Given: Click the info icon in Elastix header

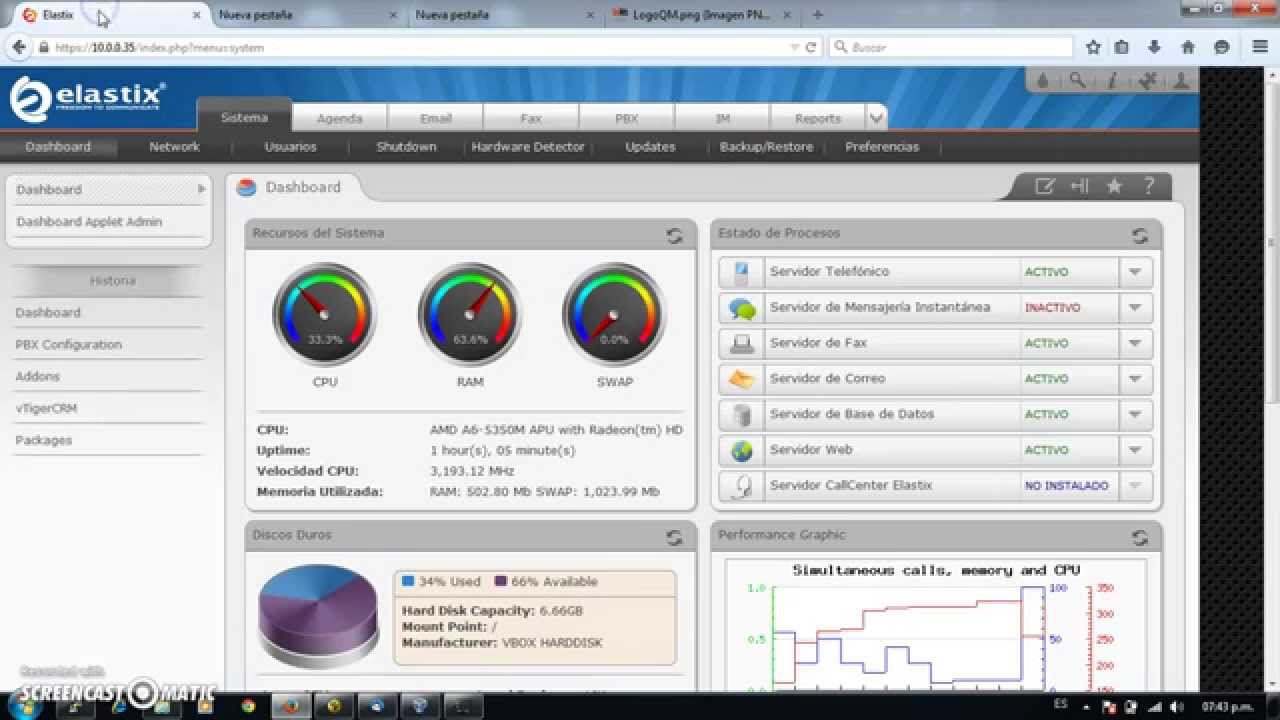Looking at the screenshot, I should click(x=1111, y=82).
